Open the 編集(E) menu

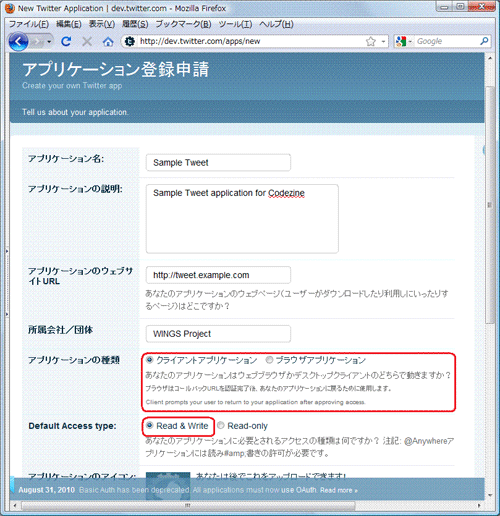click(x=69, y=24)
